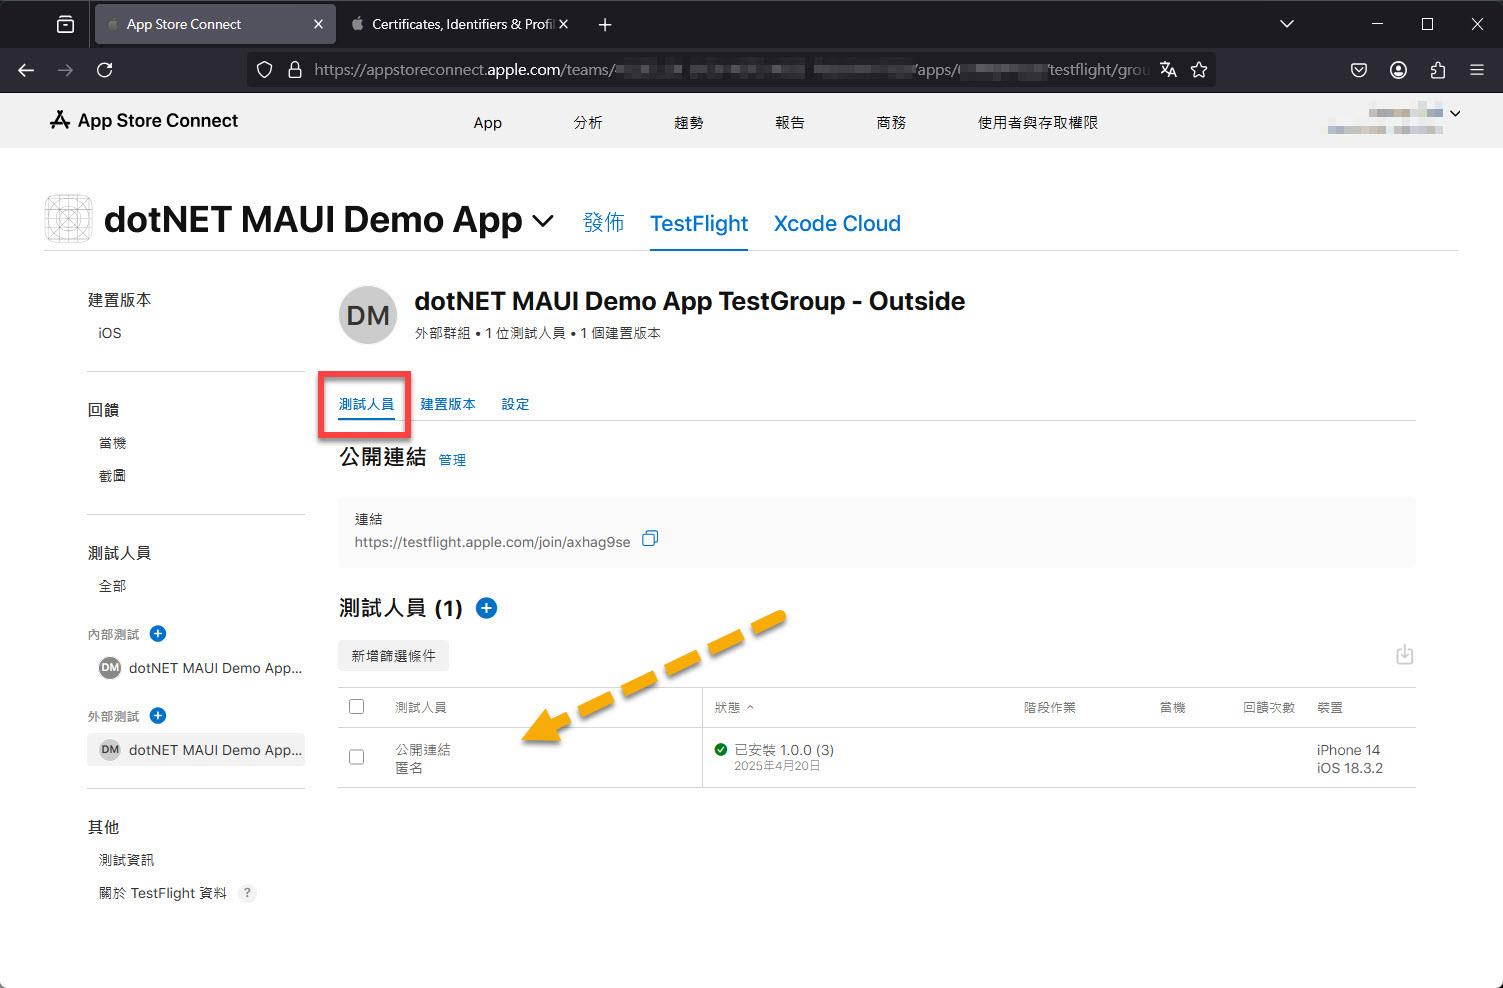Open the user account dropdown
Viewport: 1503px width, 988px height.
point(1455,114)
